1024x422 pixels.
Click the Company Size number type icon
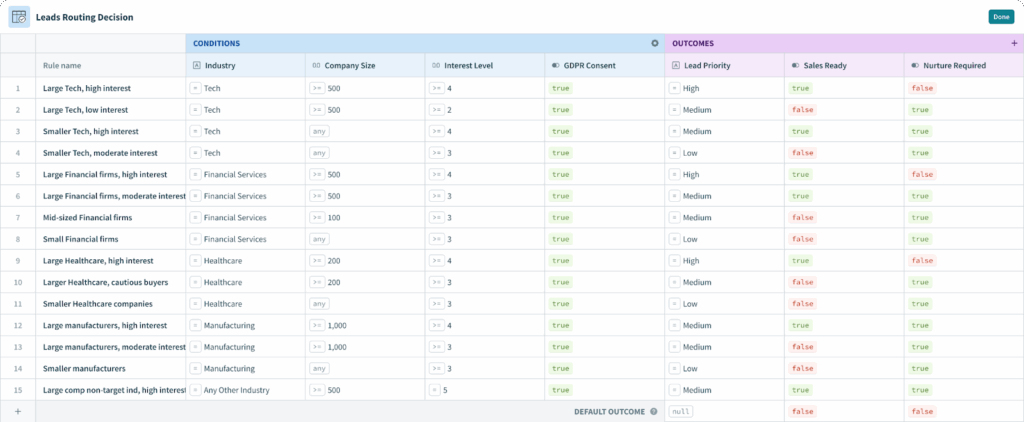tap(316, 65)
